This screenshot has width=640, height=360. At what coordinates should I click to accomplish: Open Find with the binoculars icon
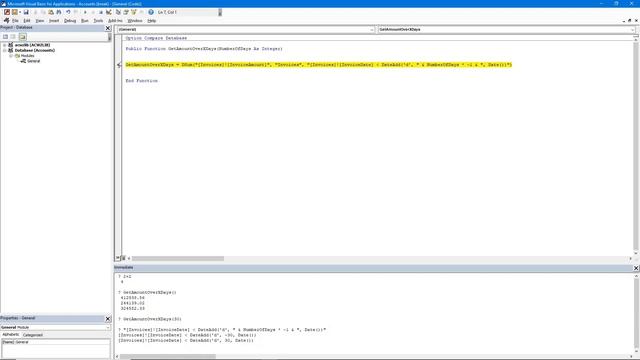pyautogui.click(x=59, y=12)
